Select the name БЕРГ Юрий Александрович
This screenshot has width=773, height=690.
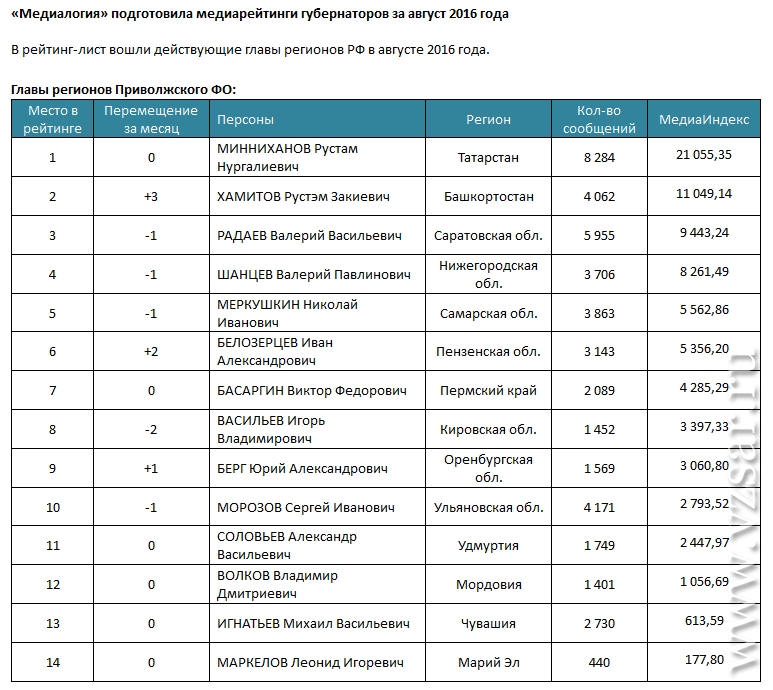coord(302,469)
